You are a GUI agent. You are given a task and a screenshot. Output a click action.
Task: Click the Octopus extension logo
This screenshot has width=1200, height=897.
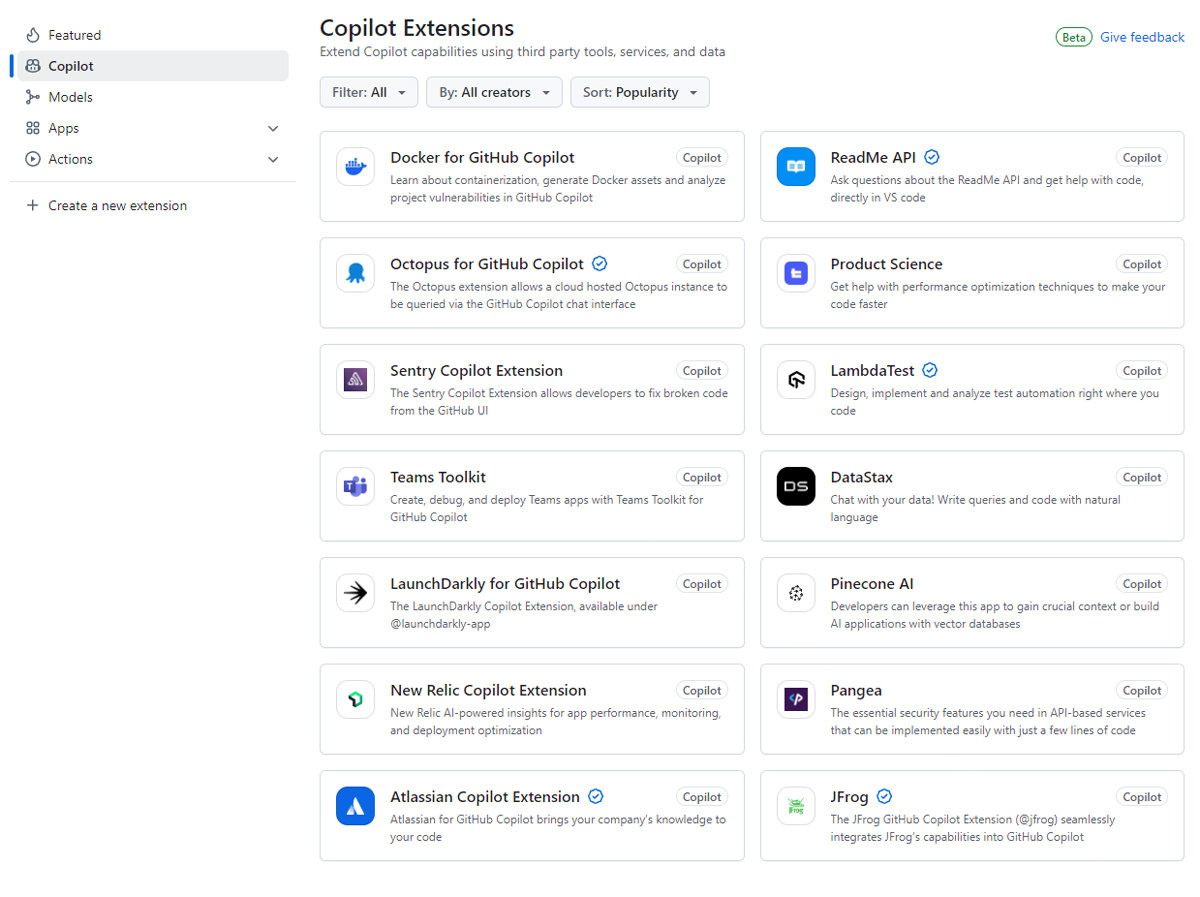[355, 273]
